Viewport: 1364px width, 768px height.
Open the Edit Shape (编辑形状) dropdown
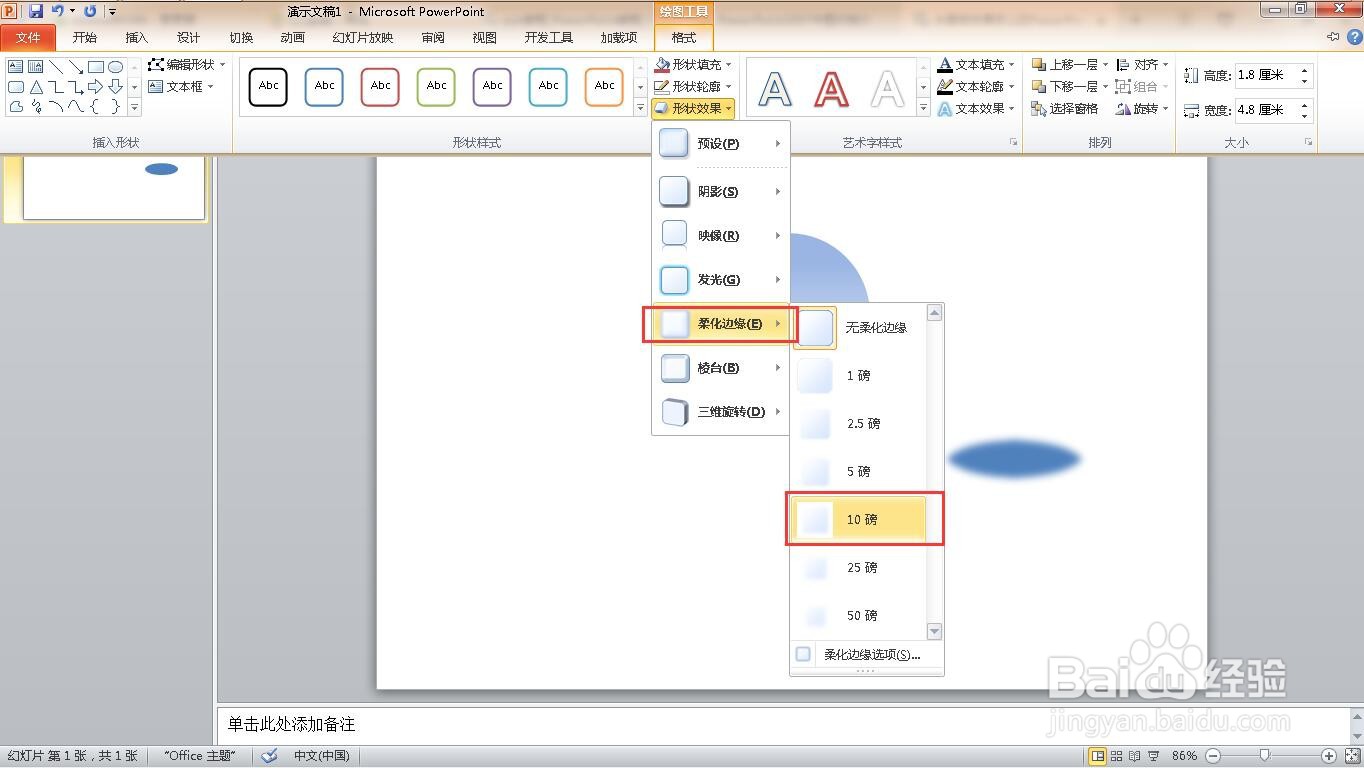click(187, 64)
